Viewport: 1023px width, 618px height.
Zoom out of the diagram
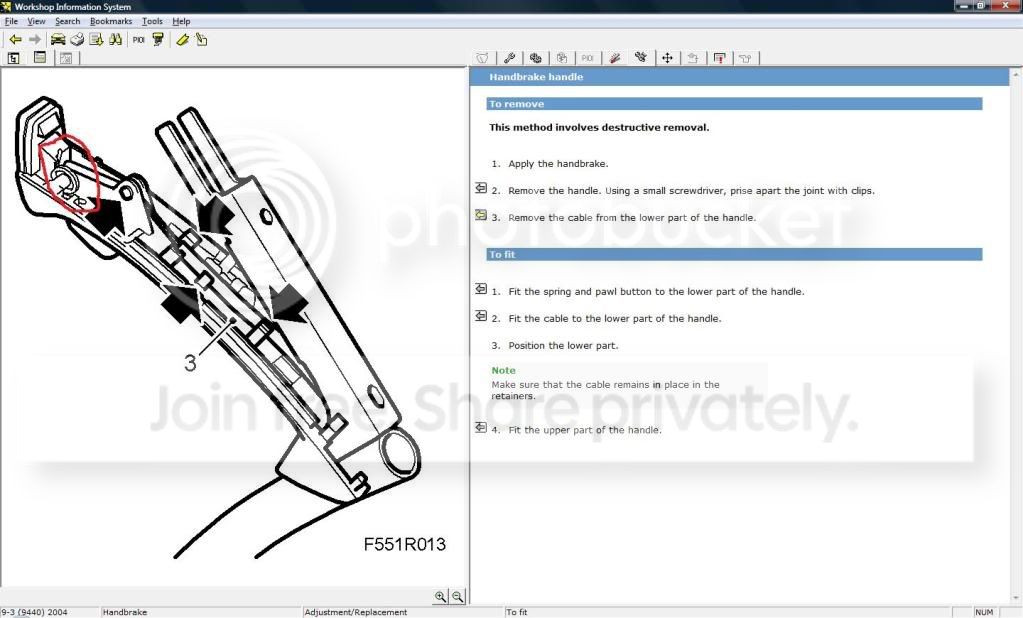pos(458,596)
